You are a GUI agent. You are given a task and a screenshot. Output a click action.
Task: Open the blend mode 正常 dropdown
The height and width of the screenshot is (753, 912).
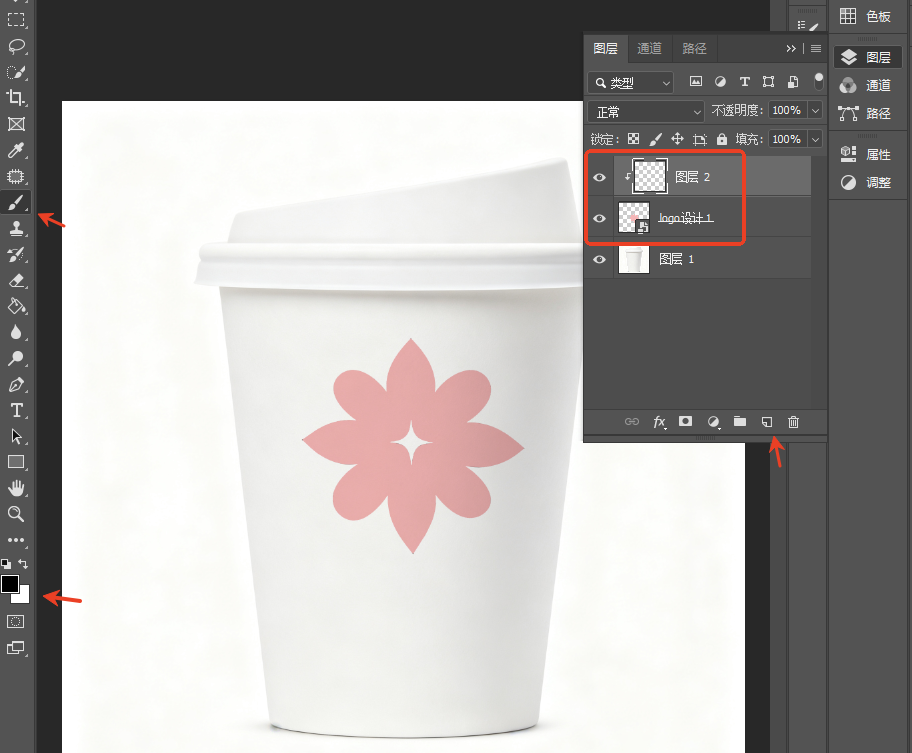pyautogui.click(x=646, y=111)
